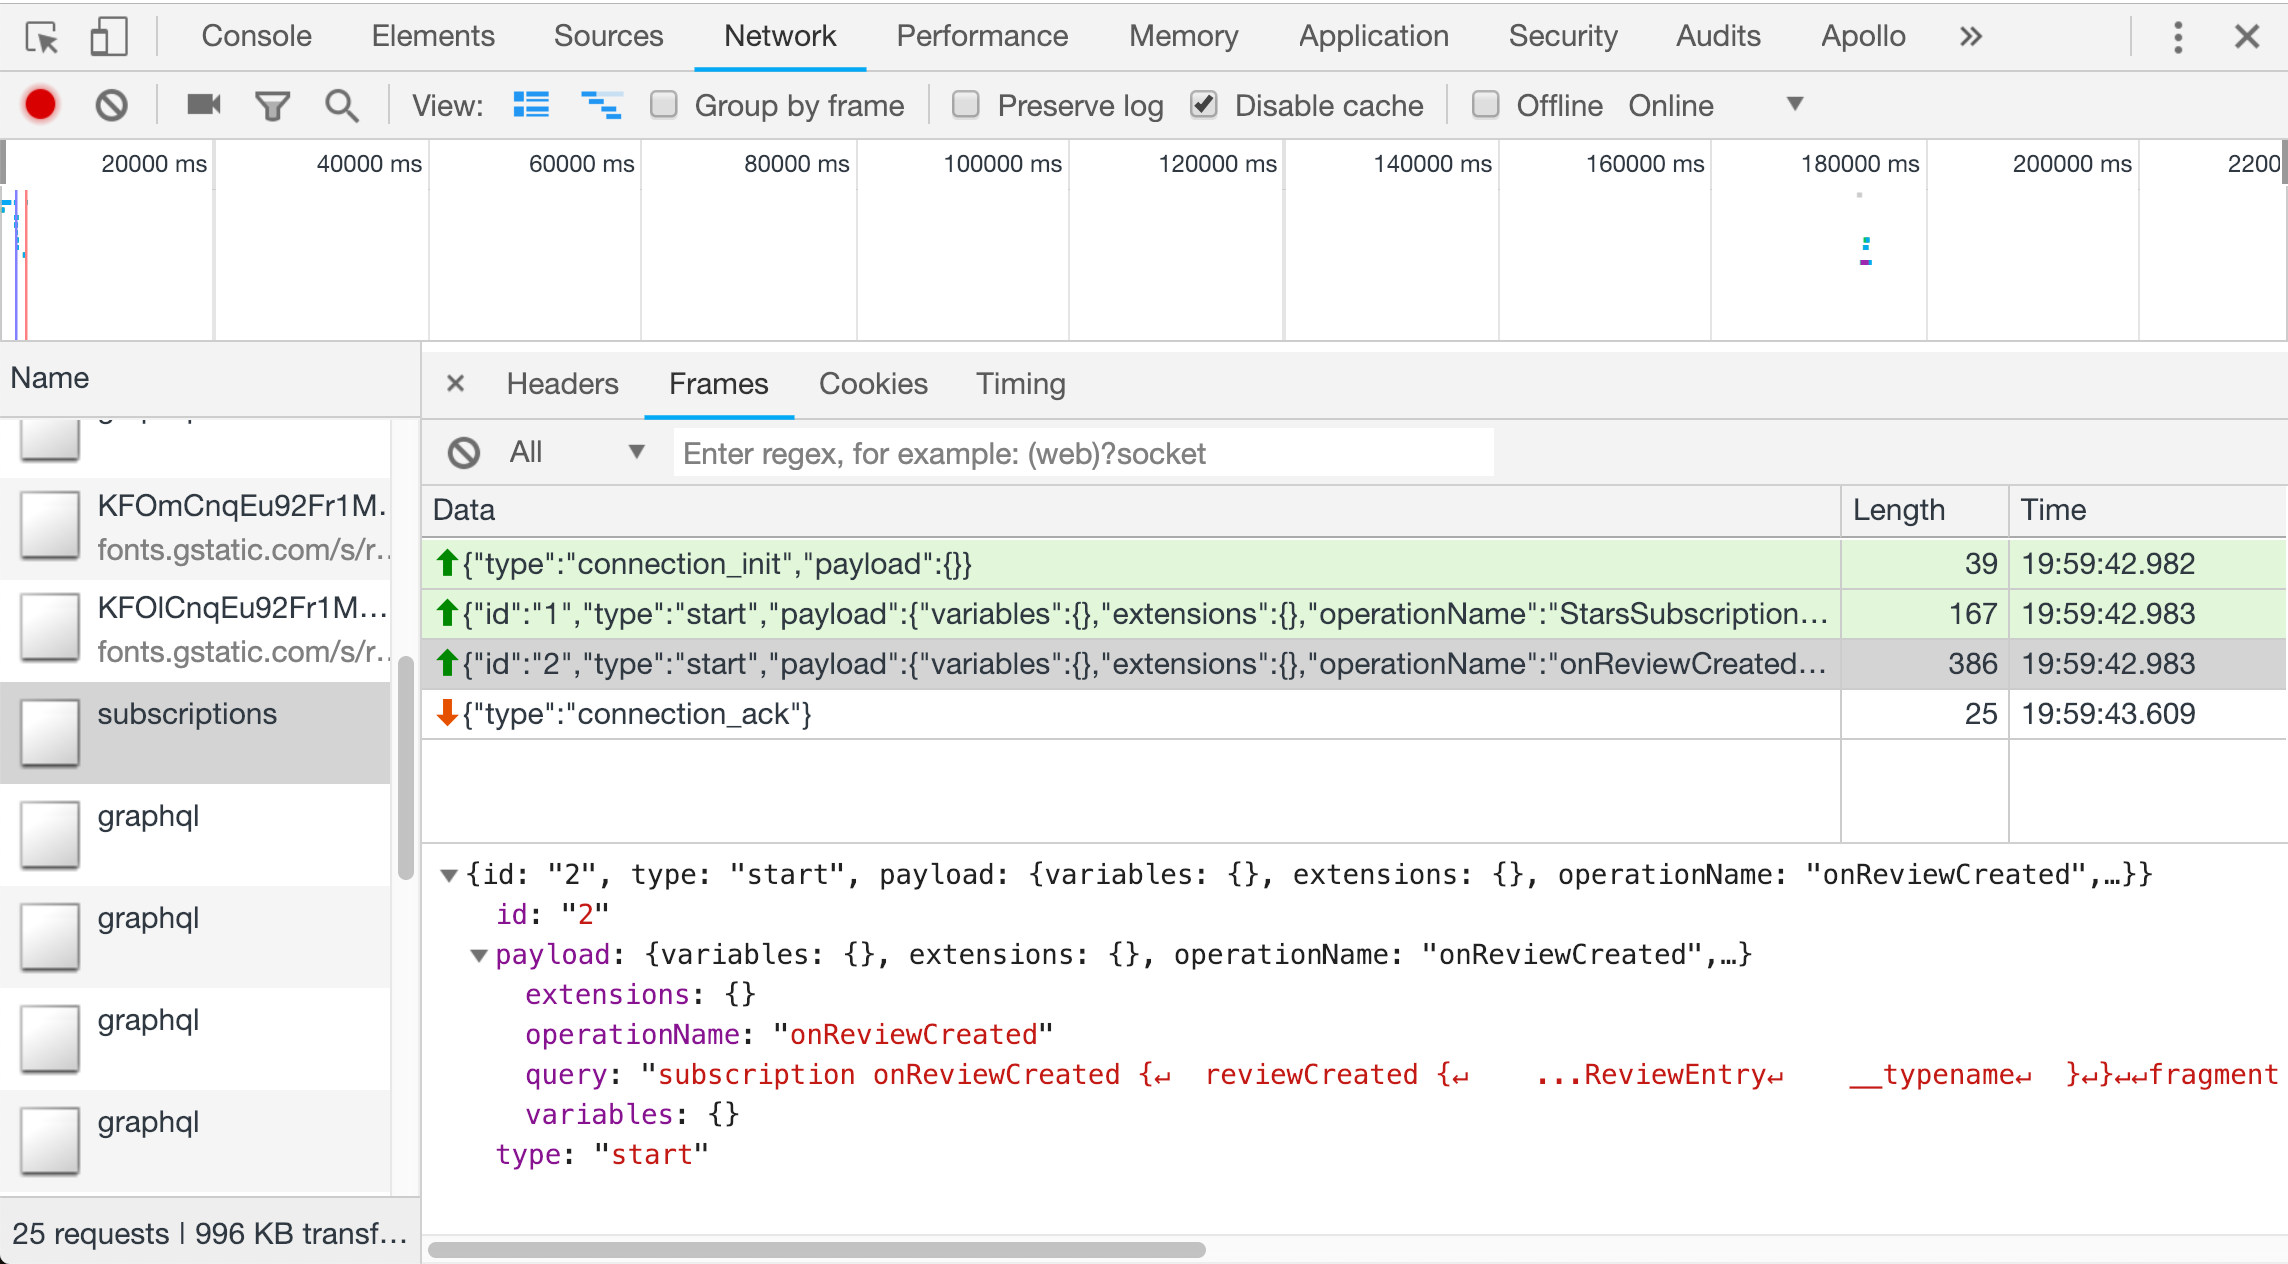Open the Apollo tab
Image resolution: width=2288 pixels, height=1264 pixels.
(x=1863, y=36)
